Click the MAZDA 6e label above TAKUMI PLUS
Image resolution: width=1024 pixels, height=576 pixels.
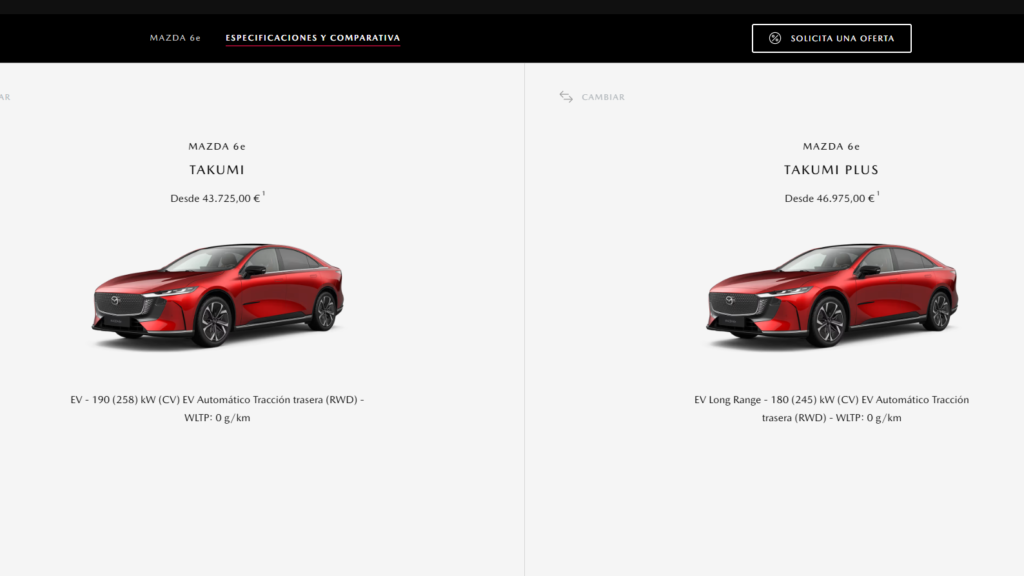click(831, 146)
